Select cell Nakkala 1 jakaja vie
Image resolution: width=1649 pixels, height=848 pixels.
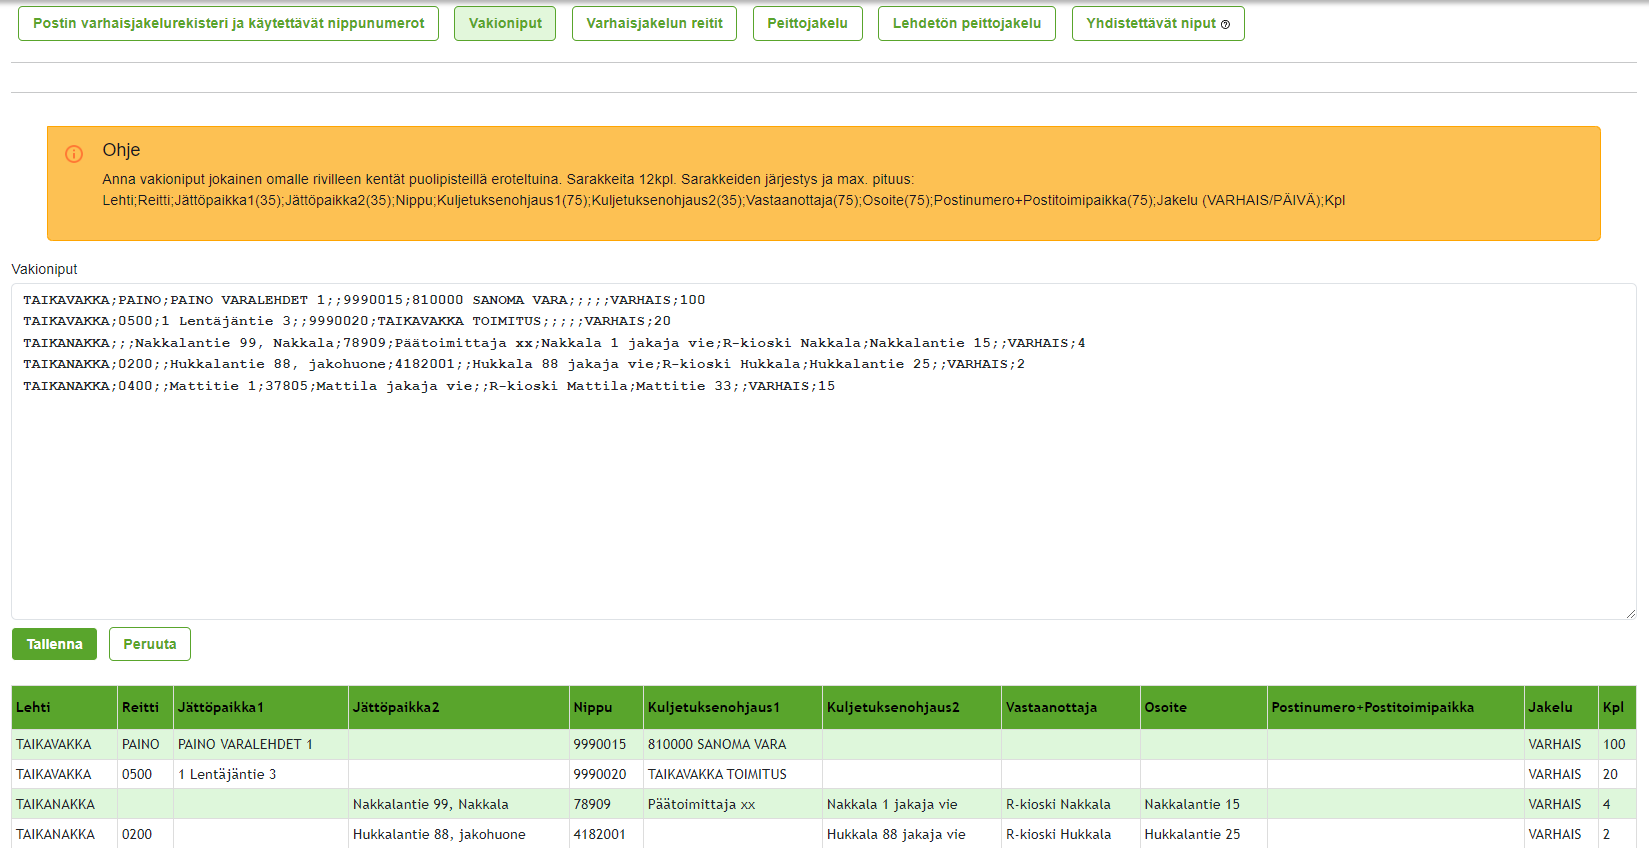(x=912, y=804)
